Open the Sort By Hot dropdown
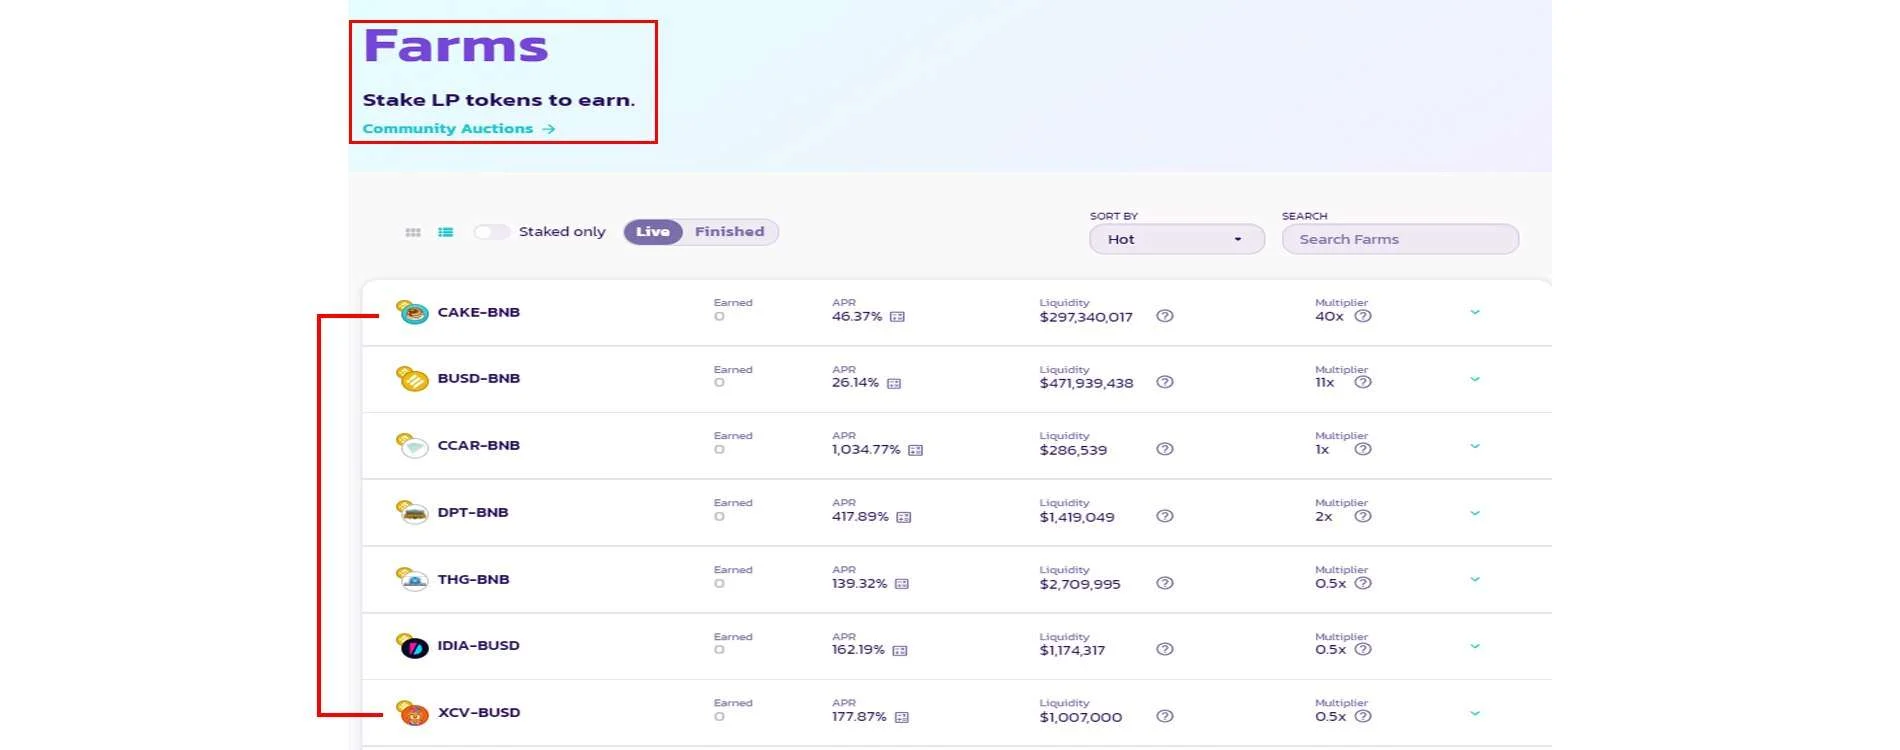The height and width of the screenshot is (750, 1900). (1176, 239)
